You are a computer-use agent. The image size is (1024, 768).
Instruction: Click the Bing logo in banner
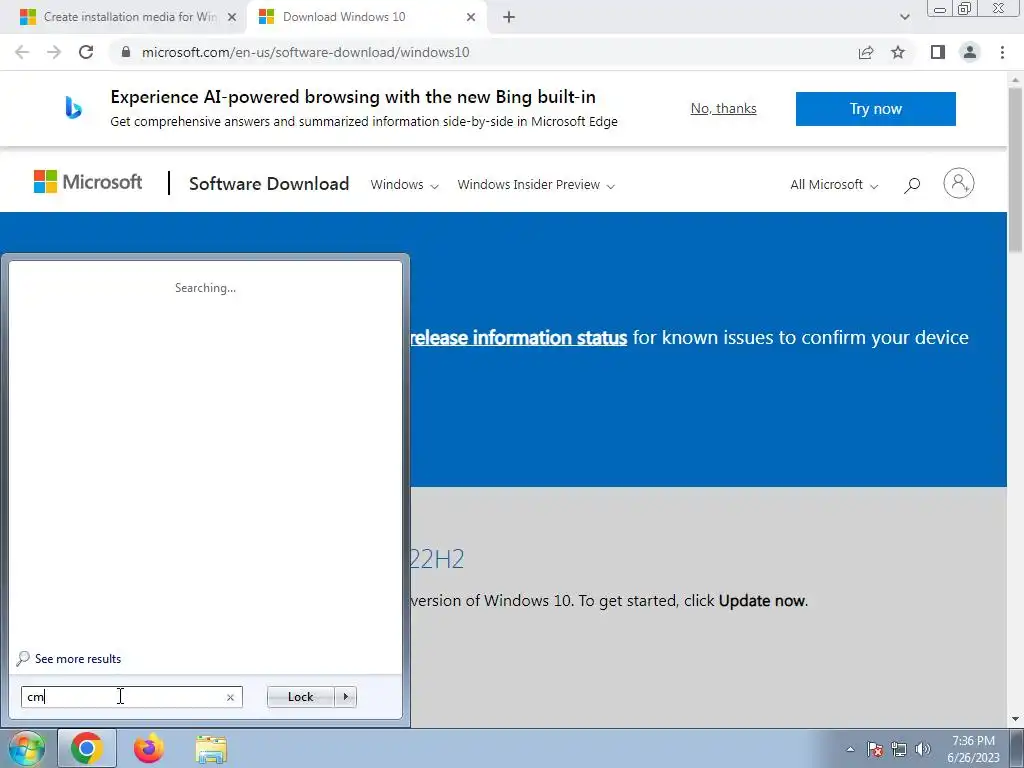73,108
